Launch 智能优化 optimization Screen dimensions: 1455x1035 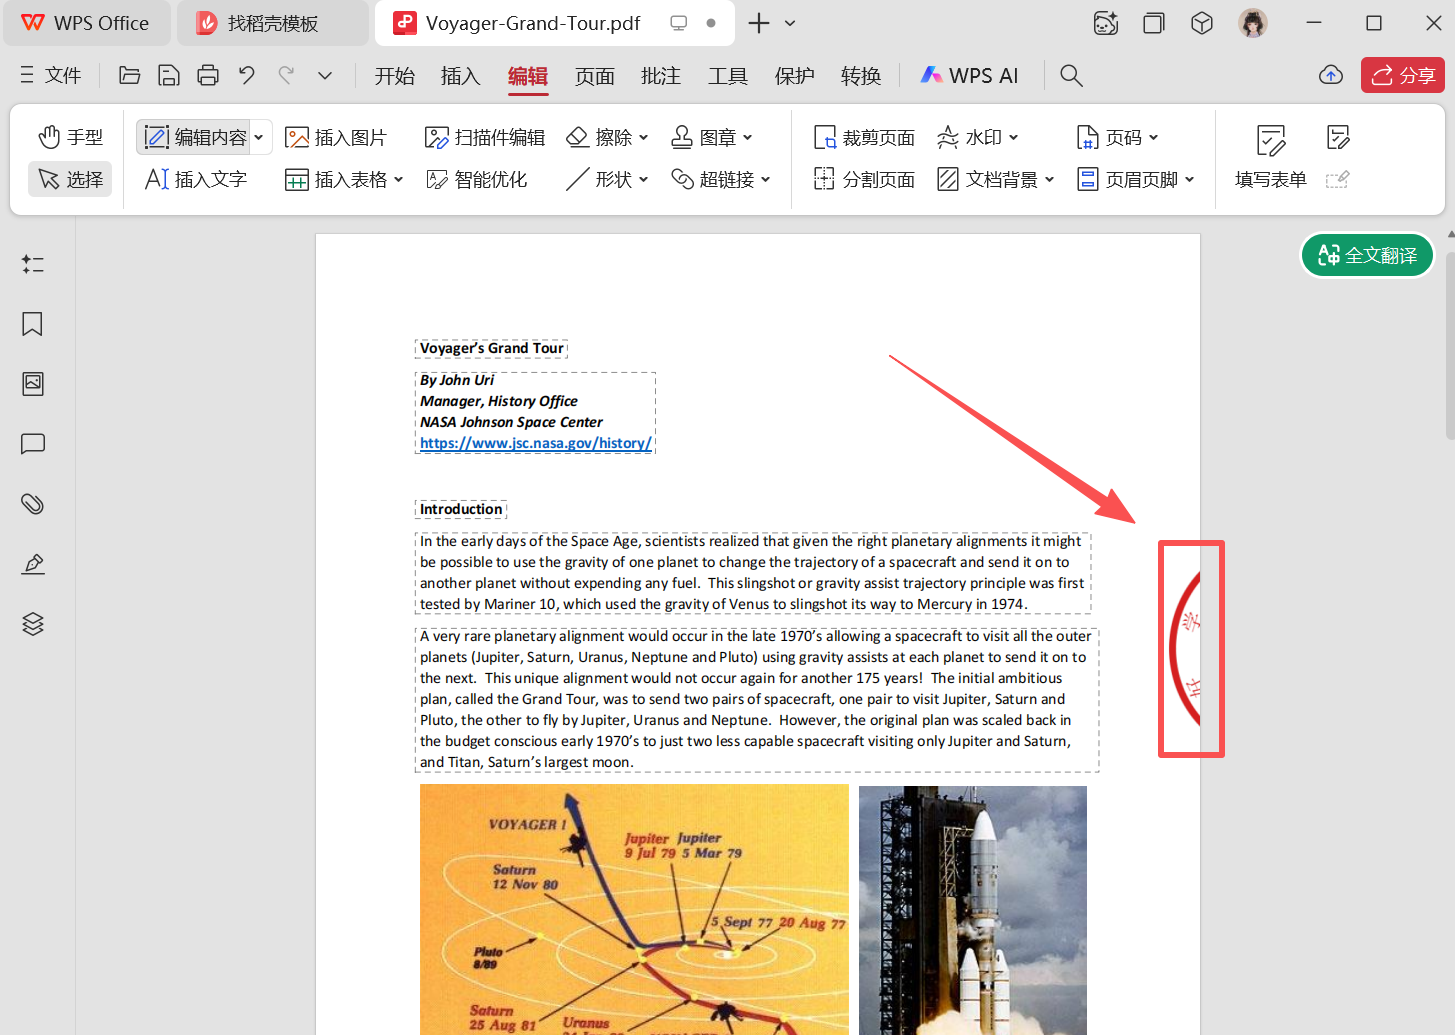coord(478,179)
